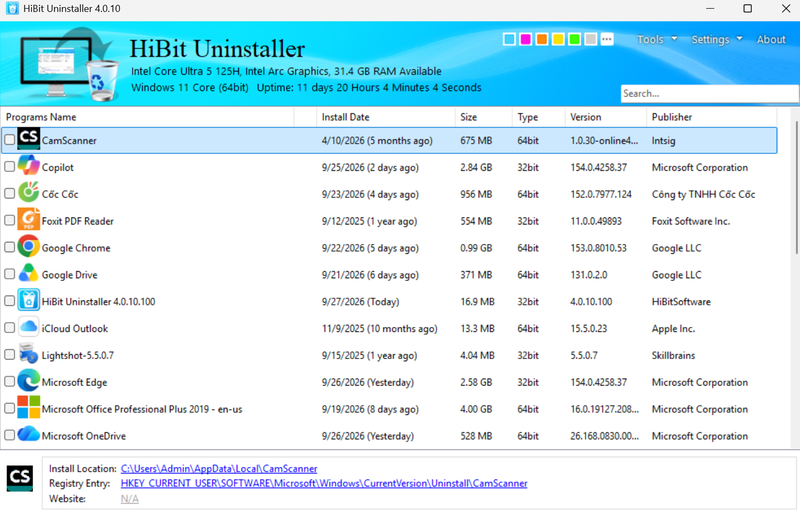Click the 2.84 GB size cell

click(476, 167)
